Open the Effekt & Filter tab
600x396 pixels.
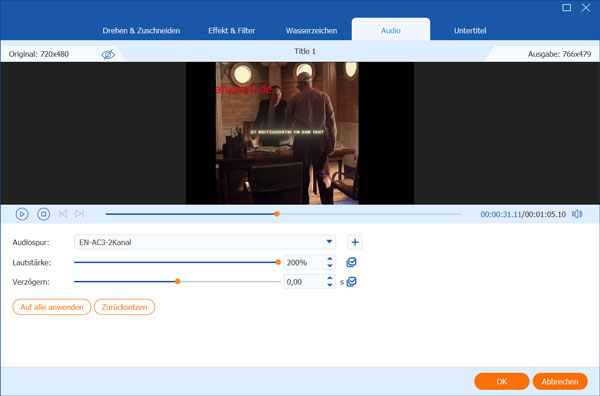(x=232, y=31)
